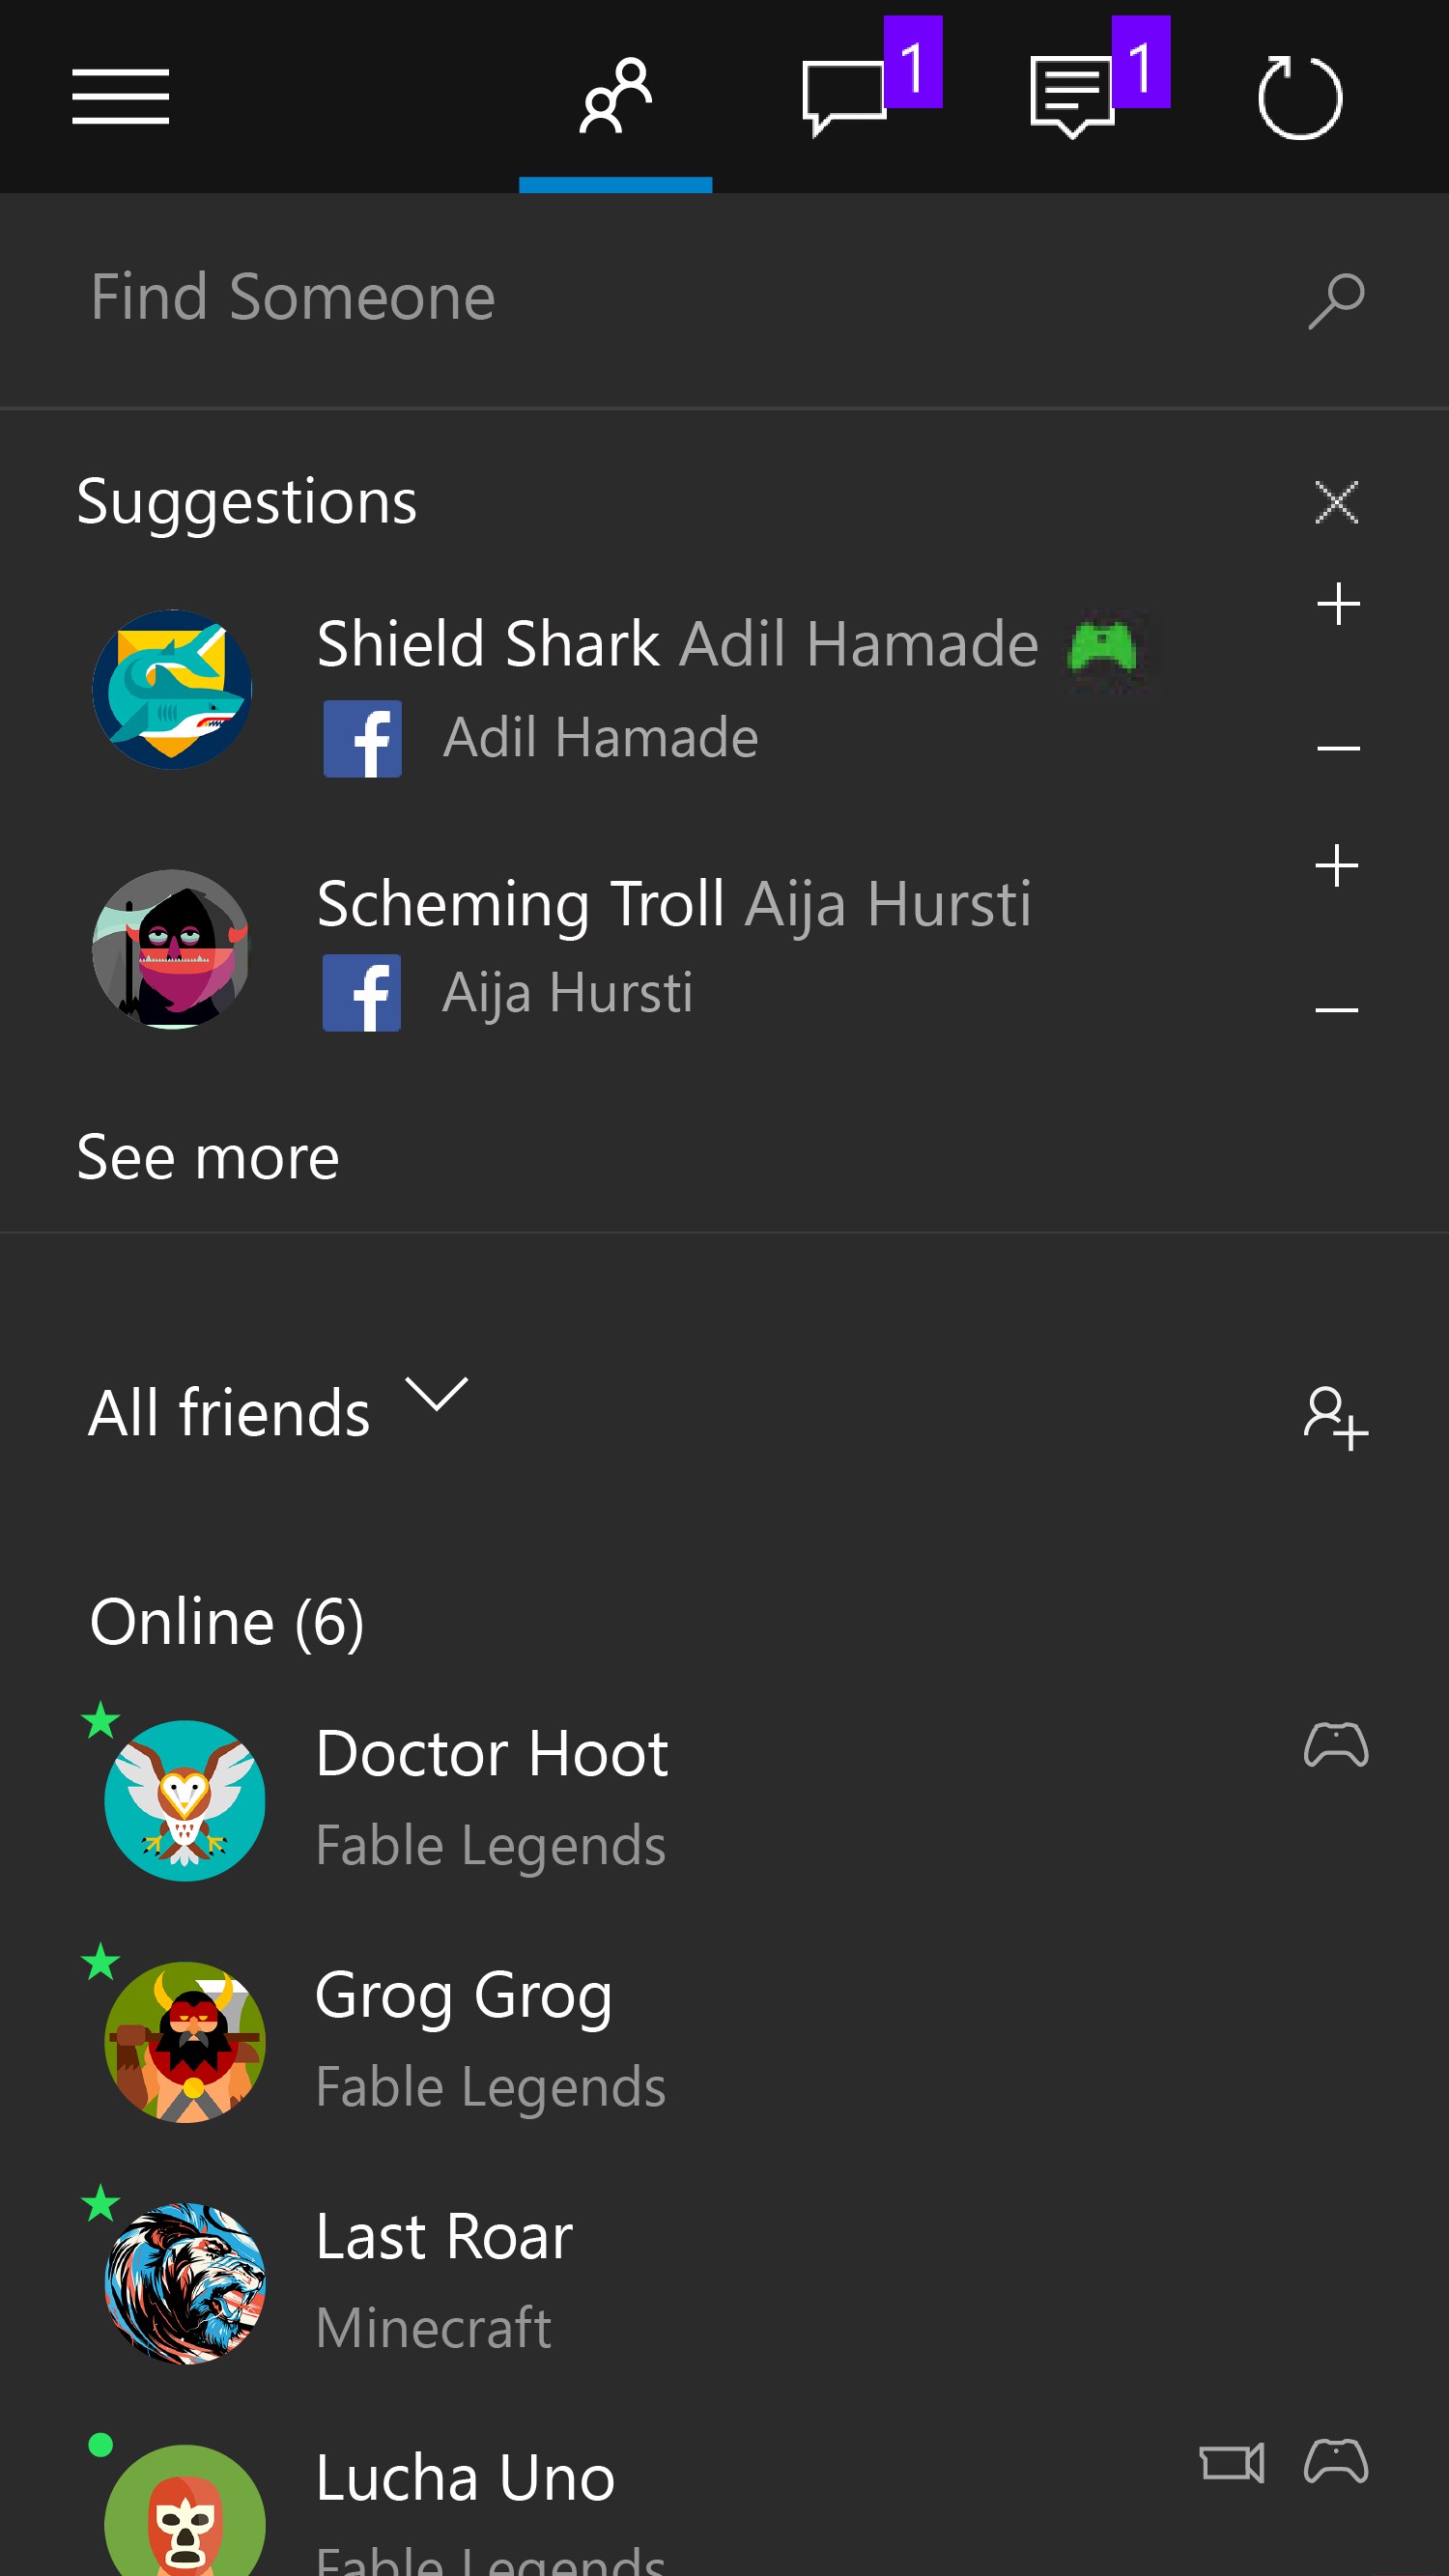The height and width of the screenshot is (2576, 1449).
Task: Open the Messages tab with badge
Action: tap(845, 97)
